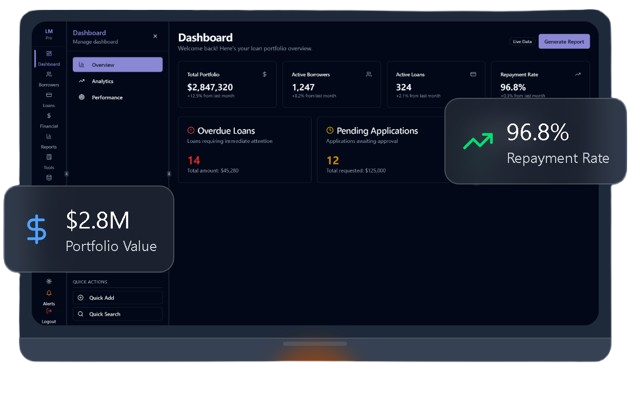Viewport: 632px width, 395px height.
Task: Click the Logout icon in the sidebar
Action: point(49,311)
